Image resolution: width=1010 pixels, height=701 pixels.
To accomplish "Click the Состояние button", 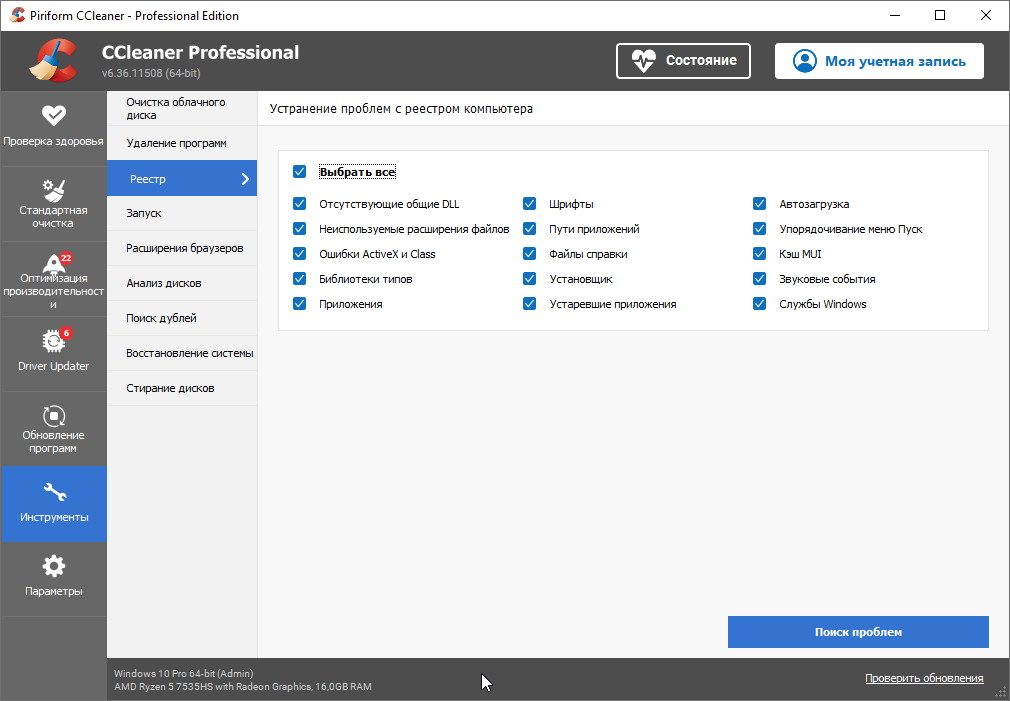I will (x=683, y=61).
